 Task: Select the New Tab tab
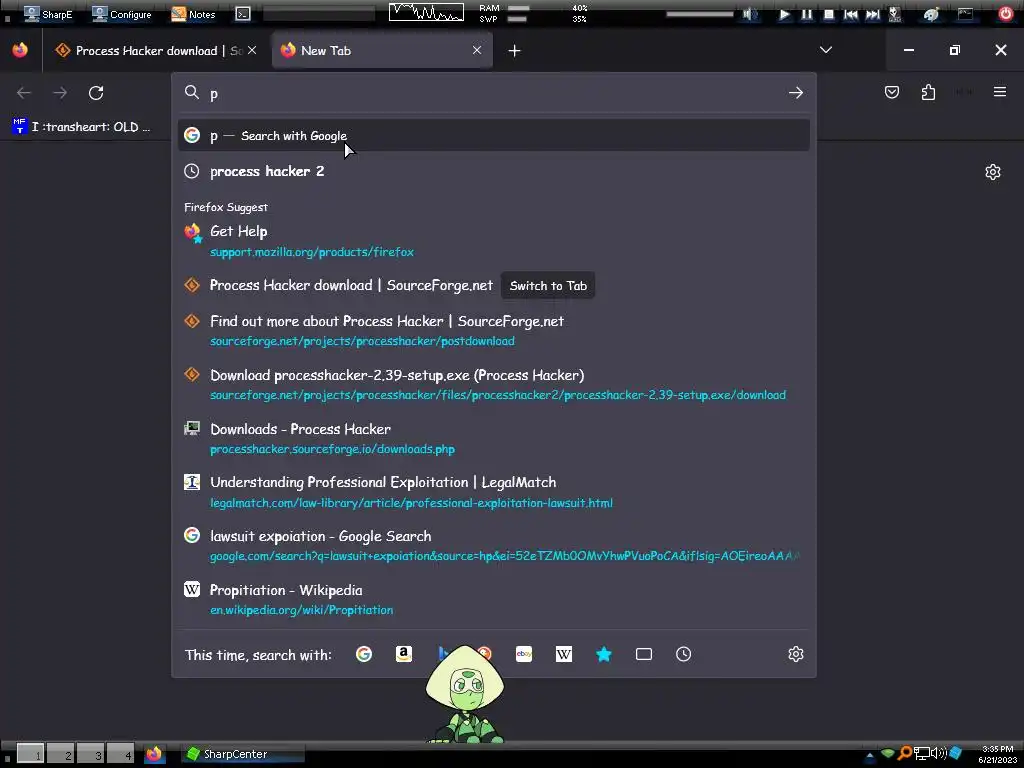(383, 50)
